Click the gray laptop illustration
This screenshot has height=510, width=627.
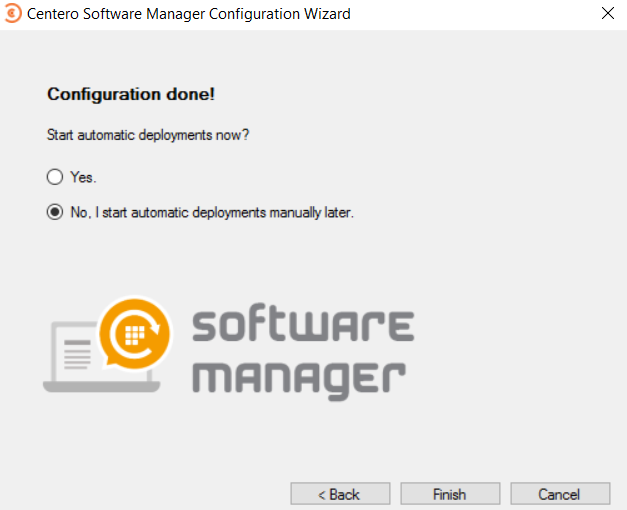click(x=102, y=356)
